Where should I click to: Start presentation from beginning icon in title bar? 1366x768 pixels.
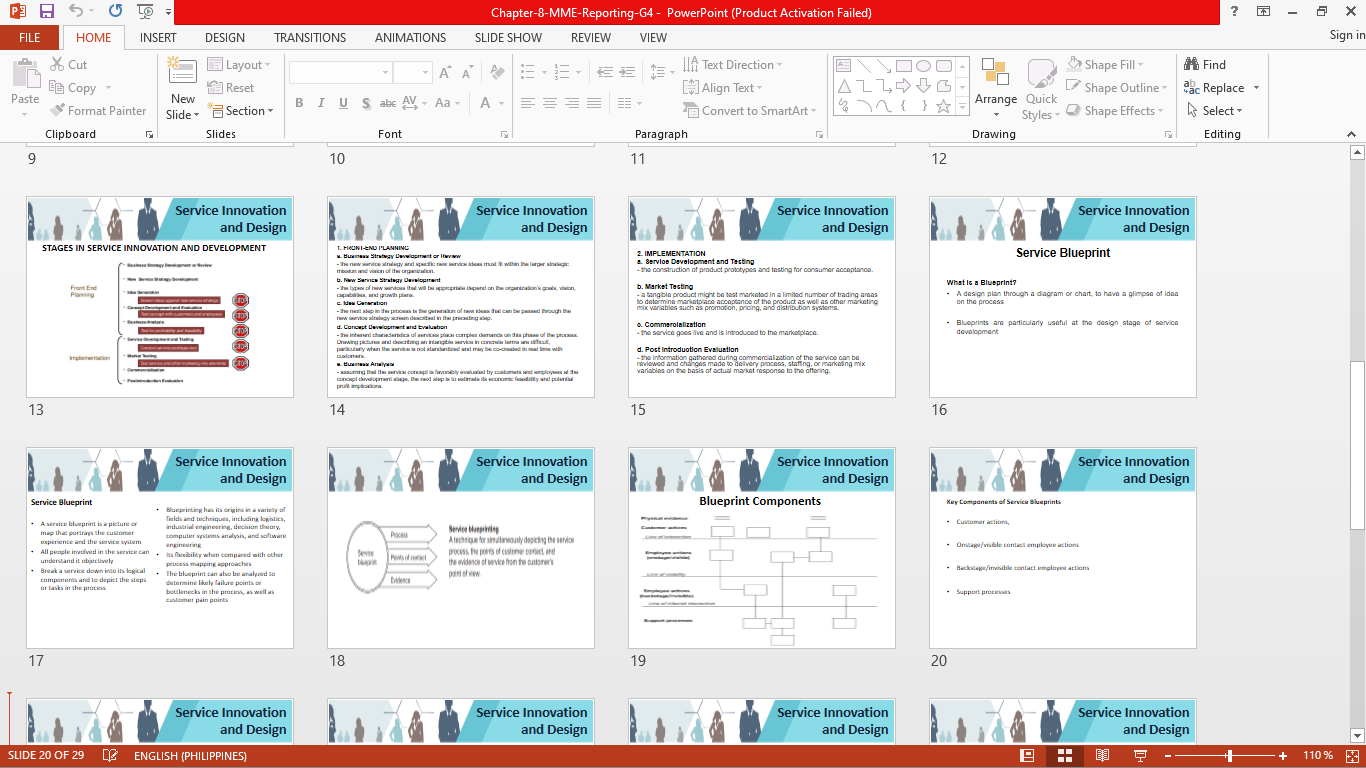click(145, 12)
